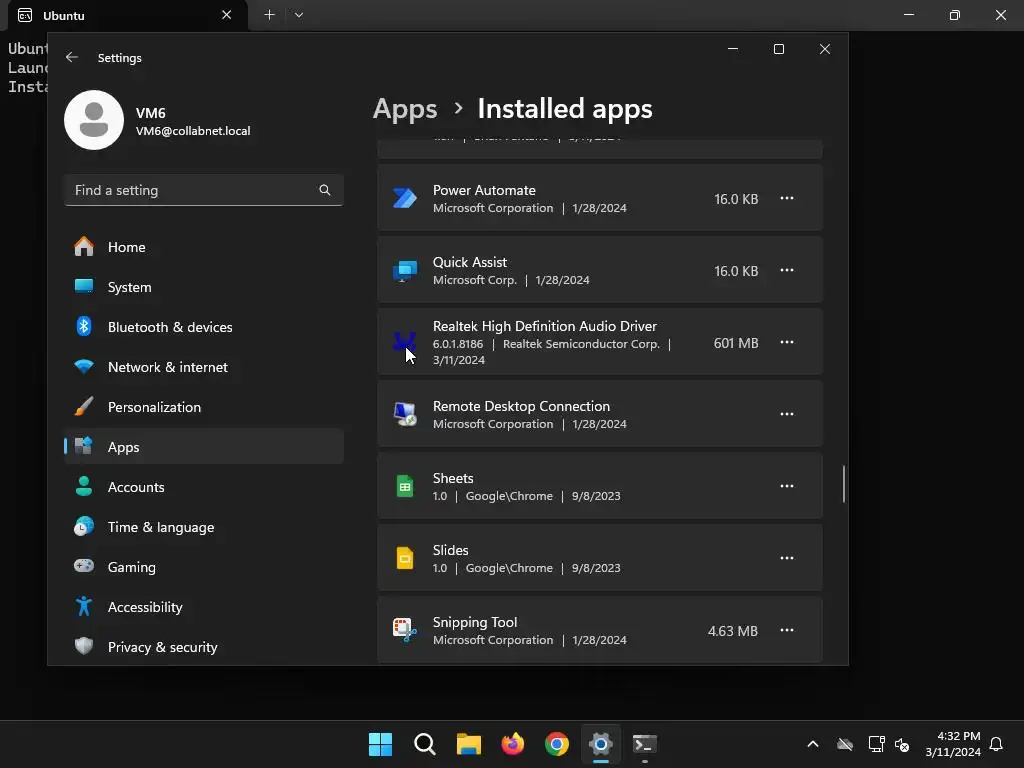Viewport: 1024px width, 768px height.
Task: Click the Google Sheets app icon
Action: coord(405,486)
